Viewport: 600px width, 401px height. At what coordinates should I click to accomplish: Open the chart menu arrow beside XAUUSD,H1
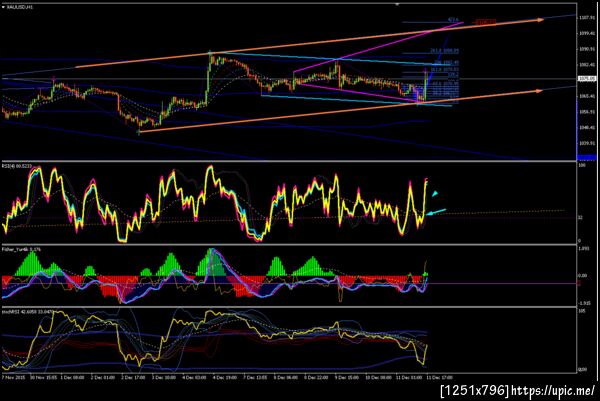(x=3, y=7)
